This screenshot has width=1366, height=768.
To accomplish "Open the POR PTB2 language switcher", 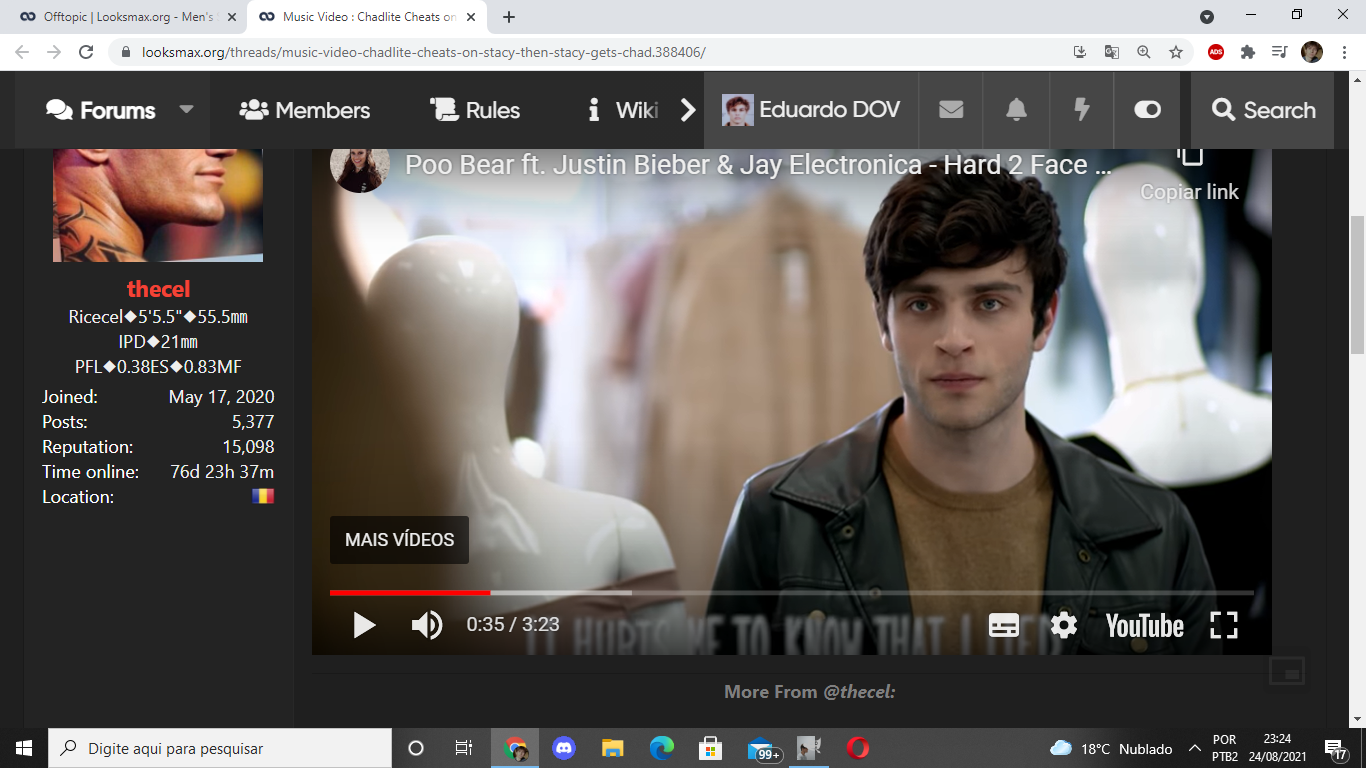I will [1225, 748].
